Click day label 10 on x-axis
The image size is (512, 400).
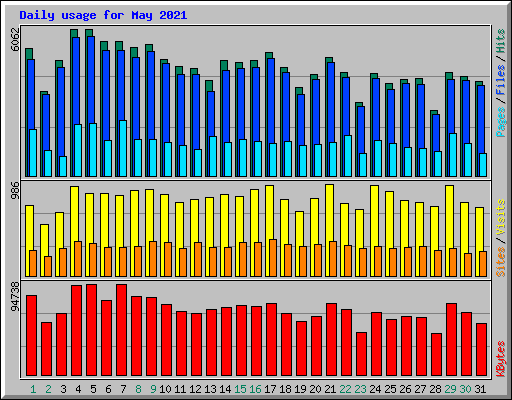pos(165,389)
